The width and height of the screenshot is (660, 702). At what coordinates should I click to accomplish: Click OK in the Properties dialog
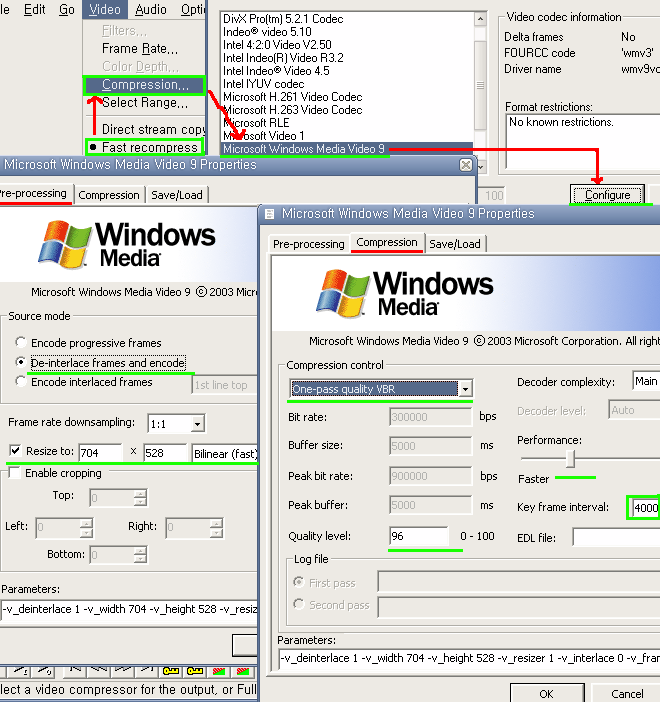click(x=547, y=693)
